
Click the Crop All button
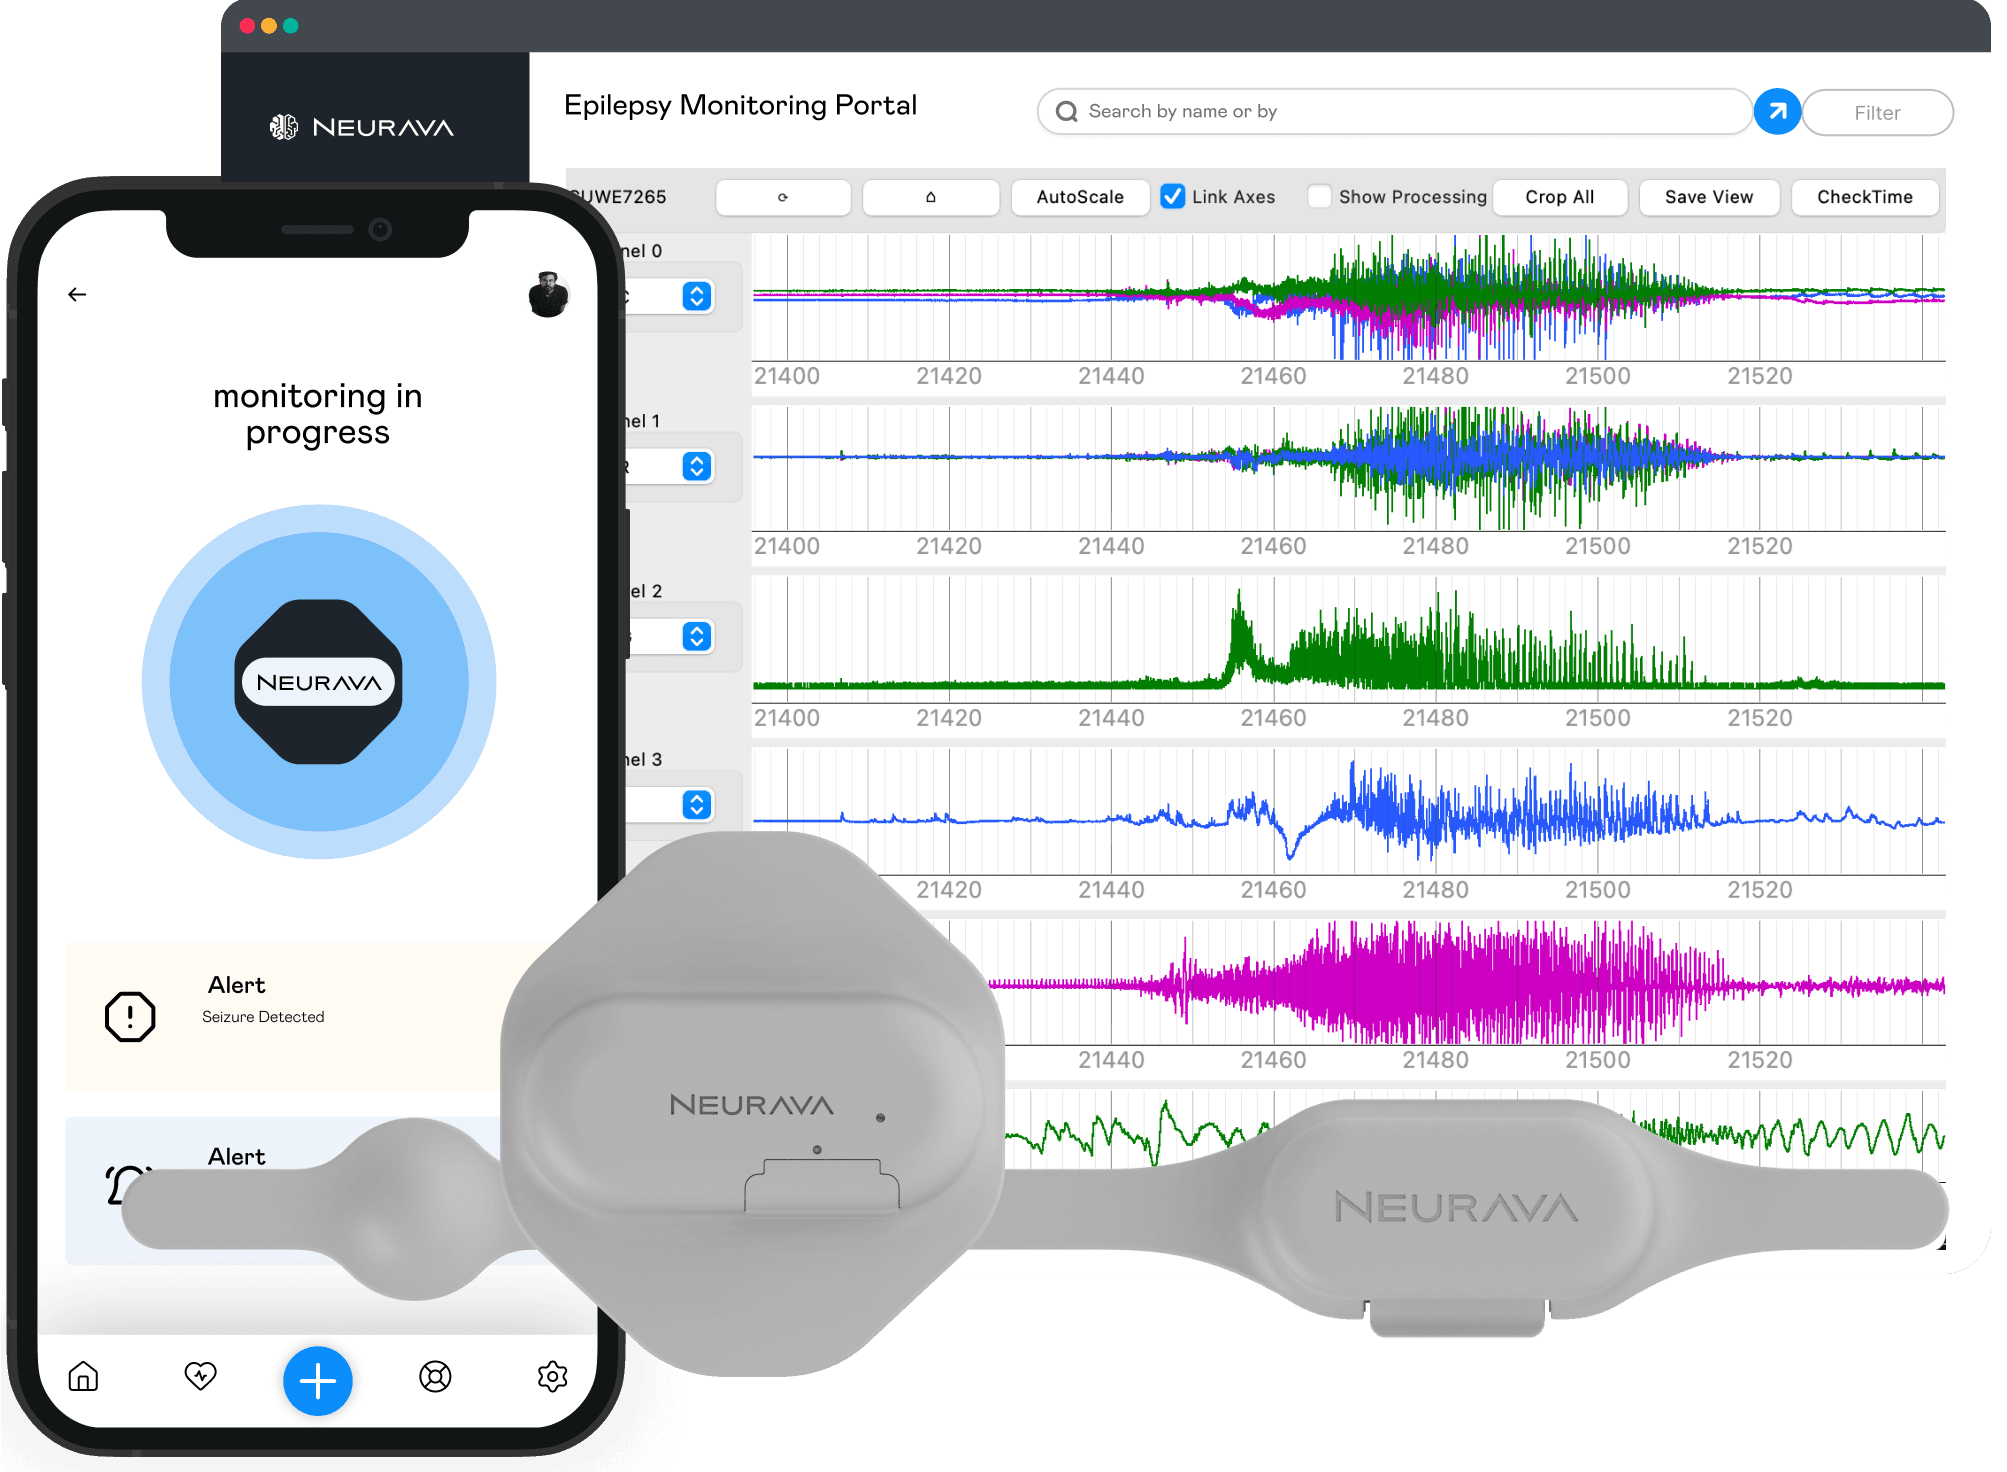(1559, 197)
